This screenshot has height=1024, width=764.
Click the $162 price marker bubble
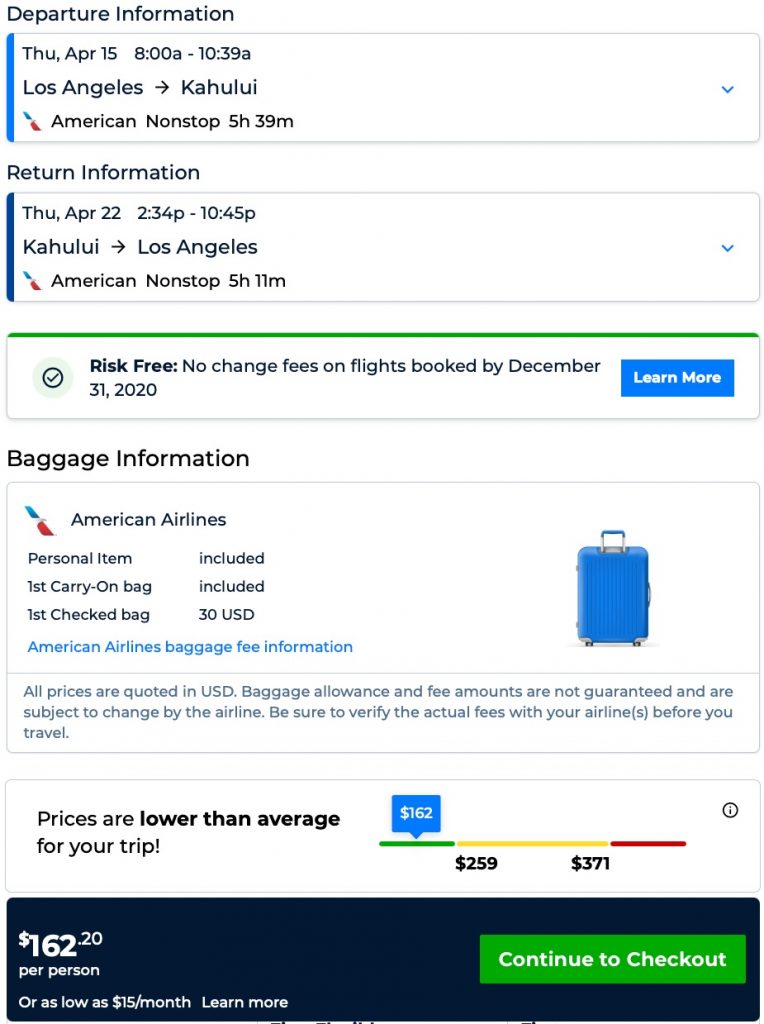tap(416, 813)
